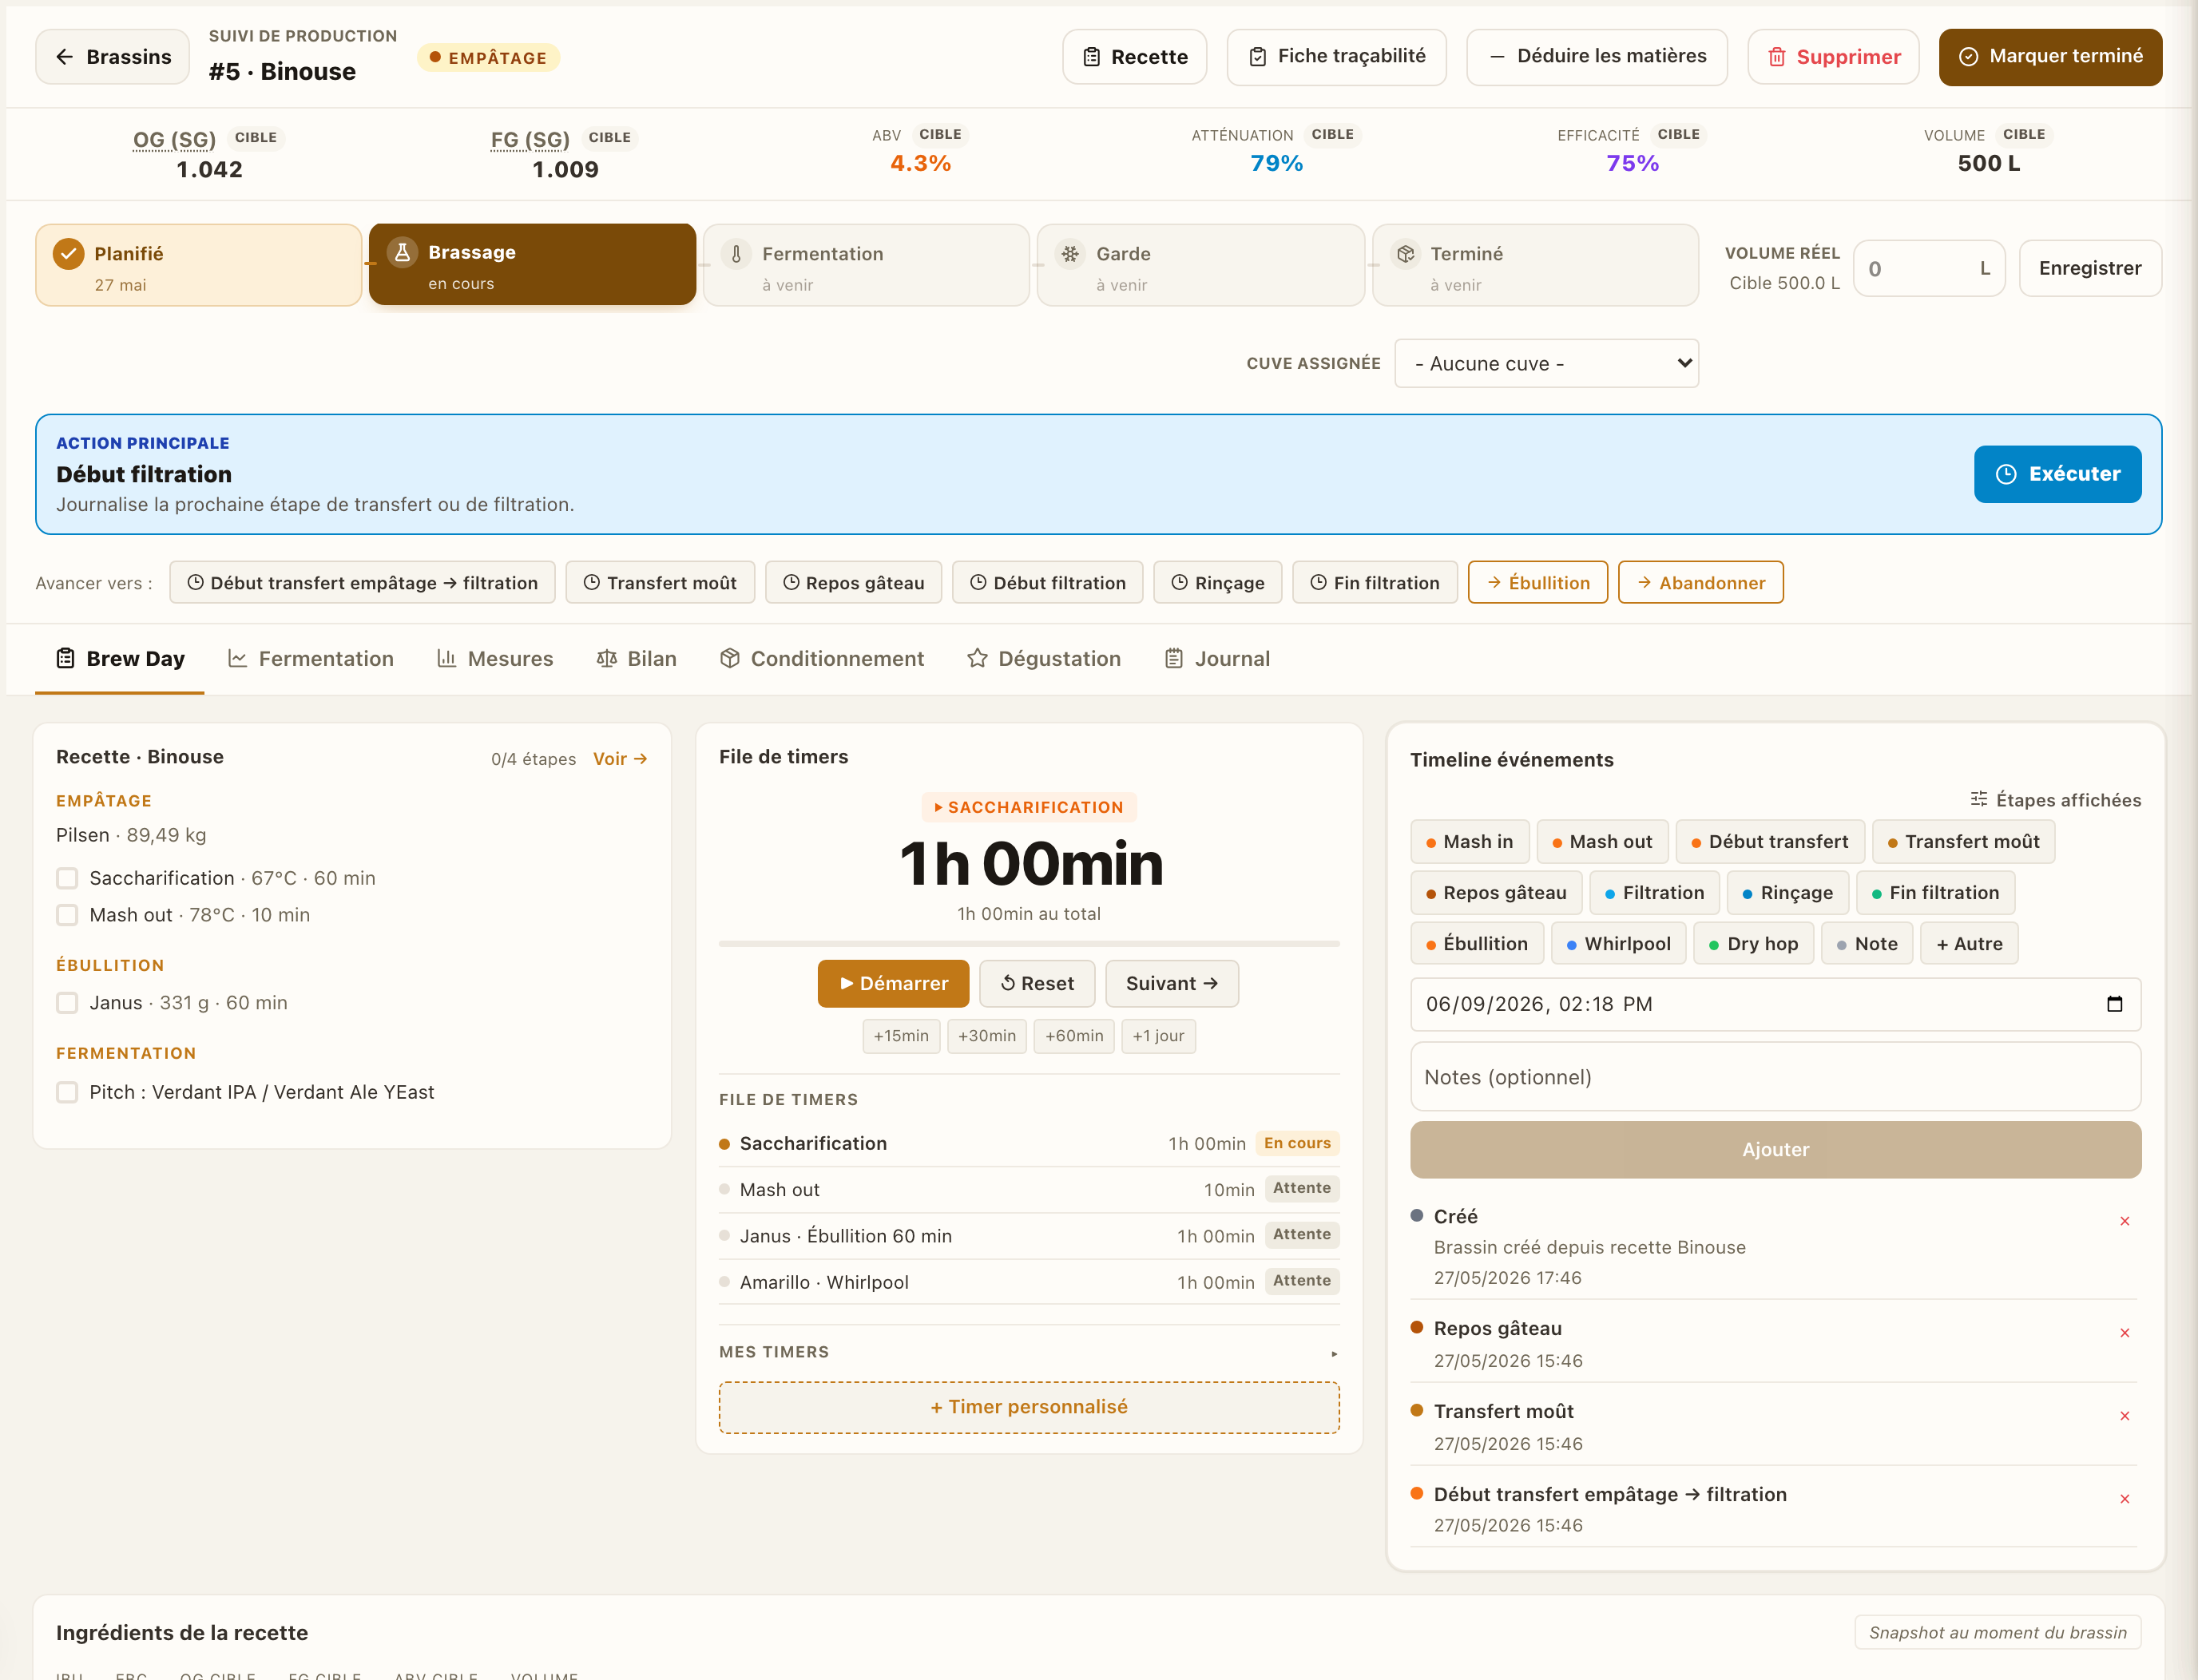Viewport: 2198px width, 1680px height.
Task: Add +15min to timer
Action: [x=900, y=1036]
